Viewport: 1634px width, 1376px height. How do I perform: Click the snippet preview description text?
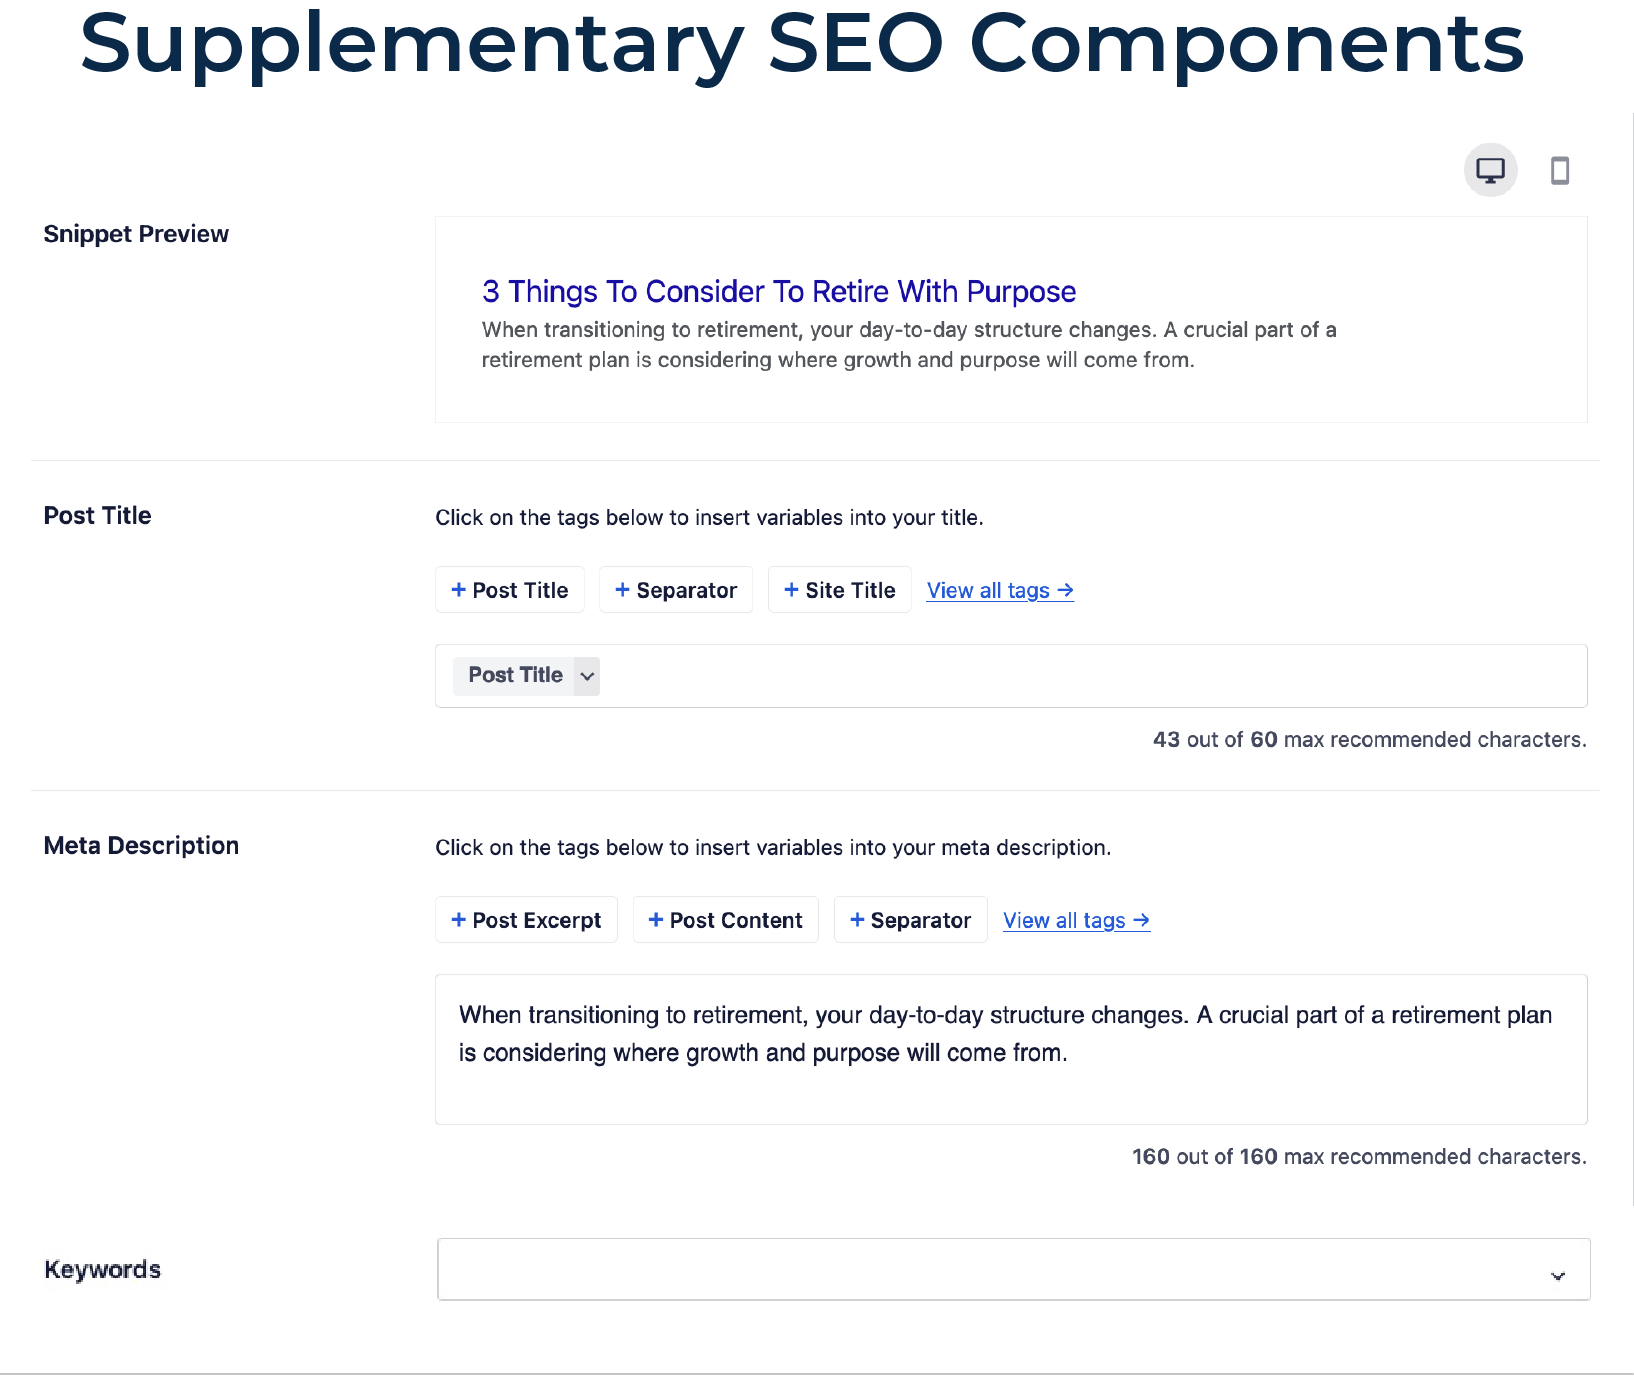(909, 345)
